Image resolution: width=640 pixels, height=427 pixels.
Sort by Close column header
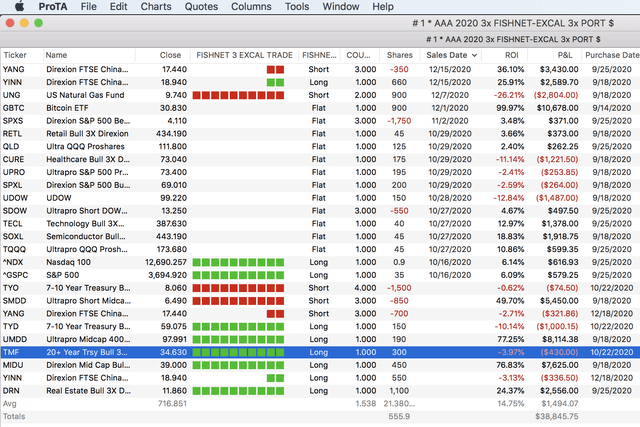click(x=170, y=55)
